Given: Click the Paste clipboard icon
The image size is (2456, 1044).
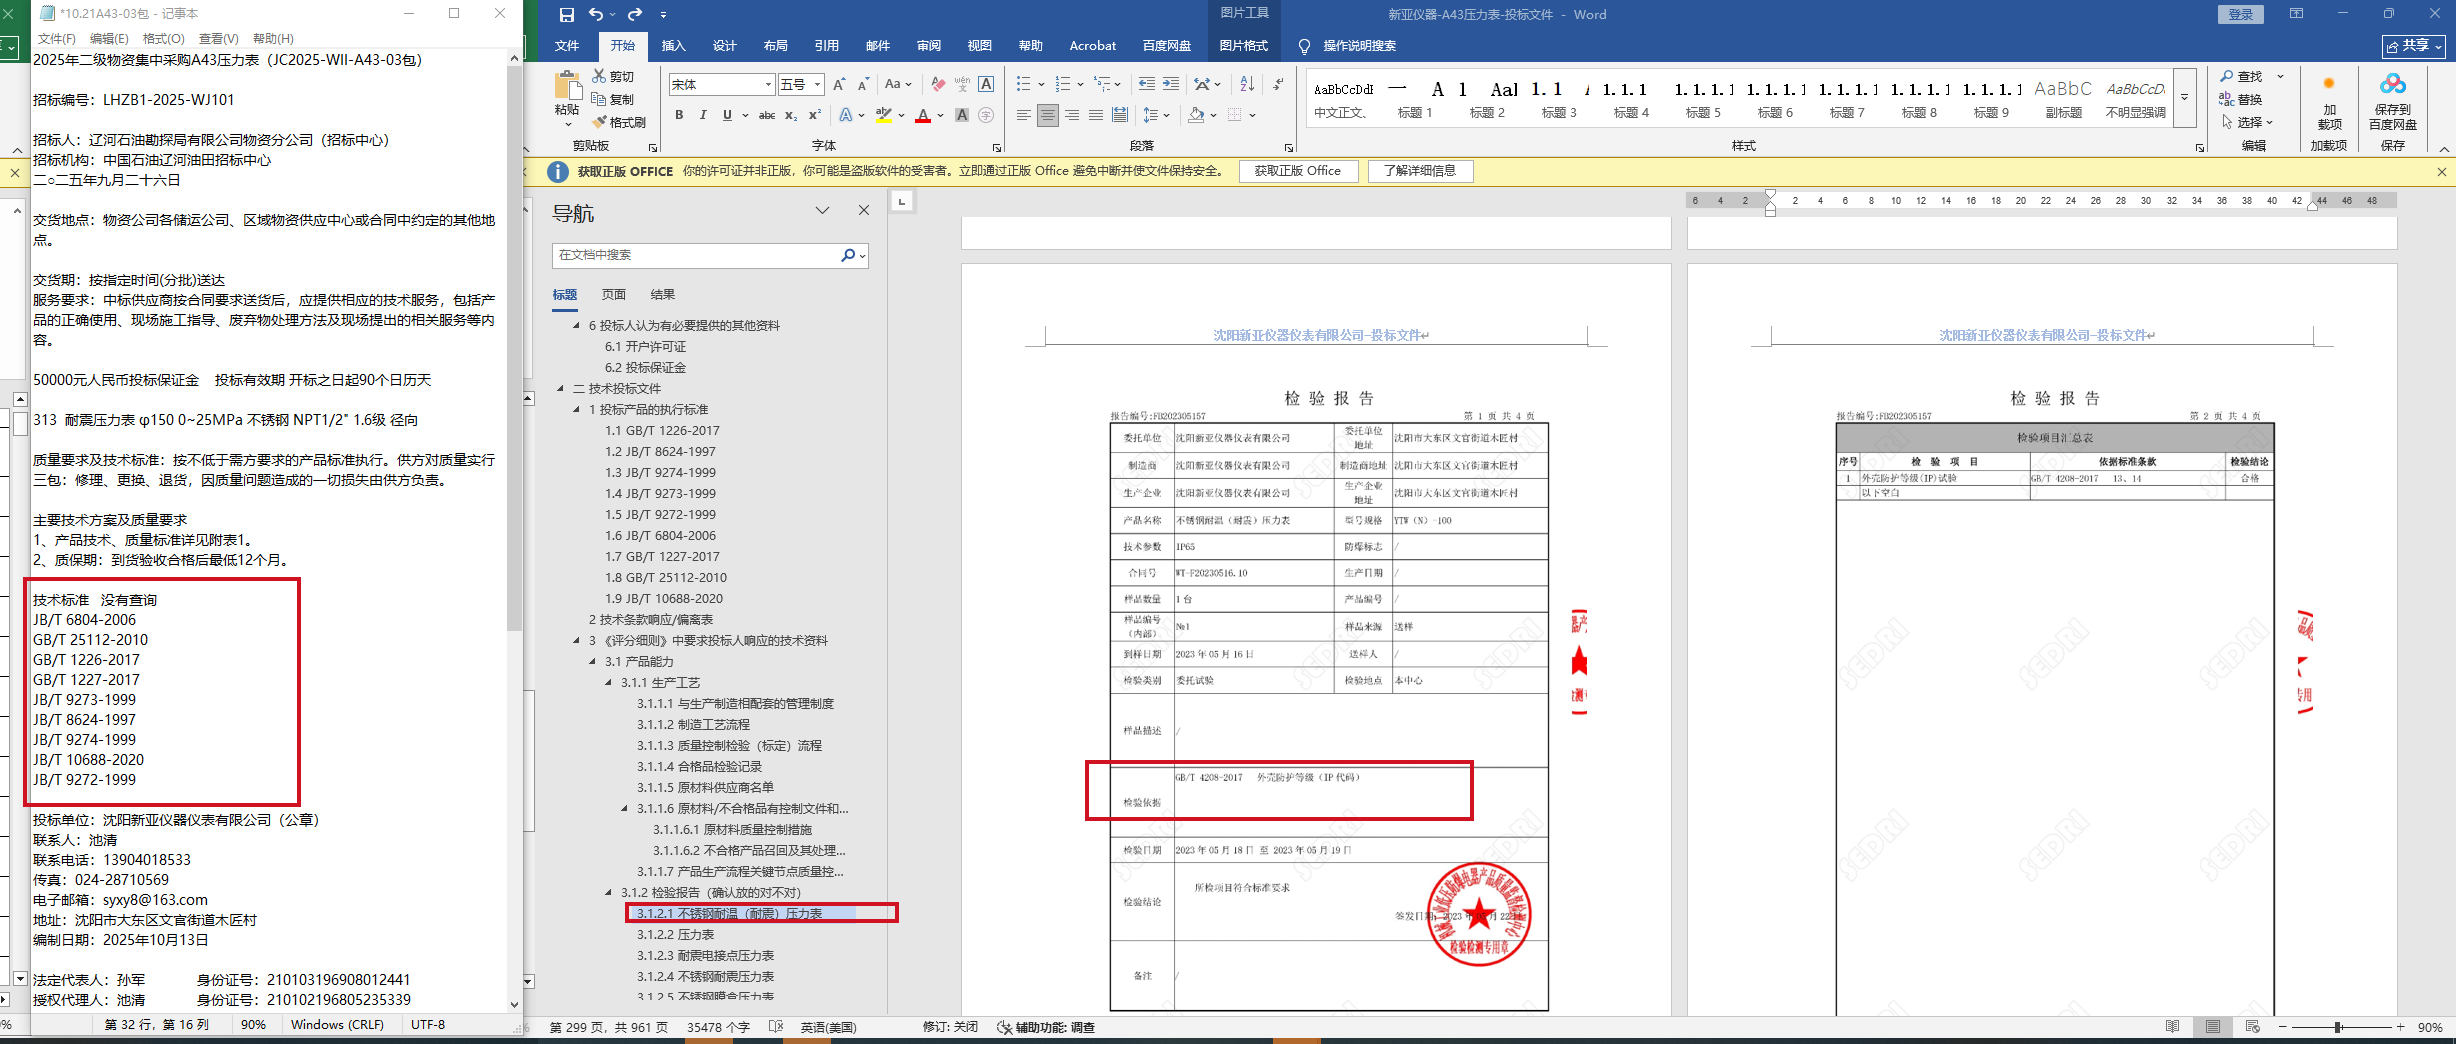Looking at the screenshot, I should pyautogui.click(x=567, y=87).
